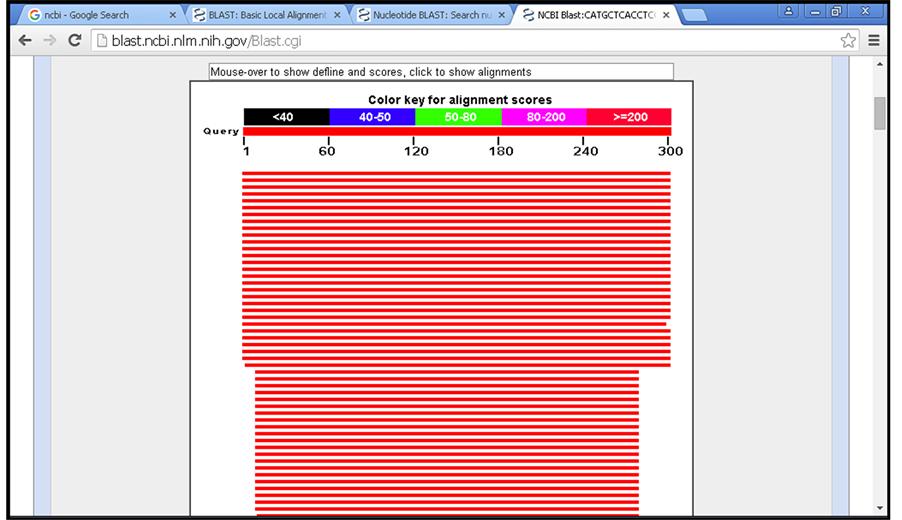The image size is (902, 520).
Task: Click the blue "40-50" color key swatch
Action: [x=372, y=117]
